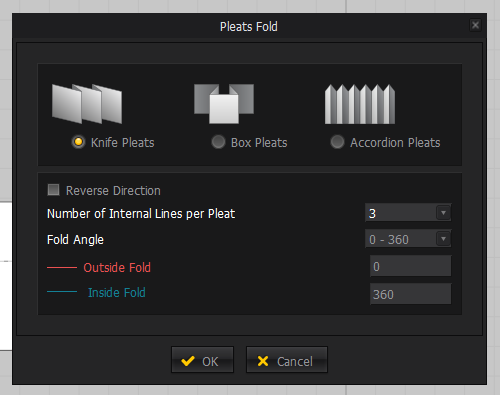Click the Inside Fold angle field
500x395 pixels.
click(411, 294)
